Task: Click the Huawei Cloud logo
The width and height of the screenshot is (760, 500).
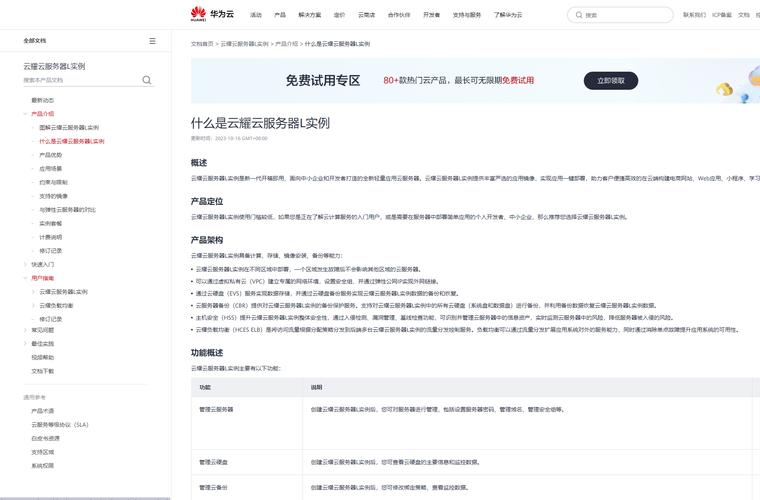Action: coord(212,14)
